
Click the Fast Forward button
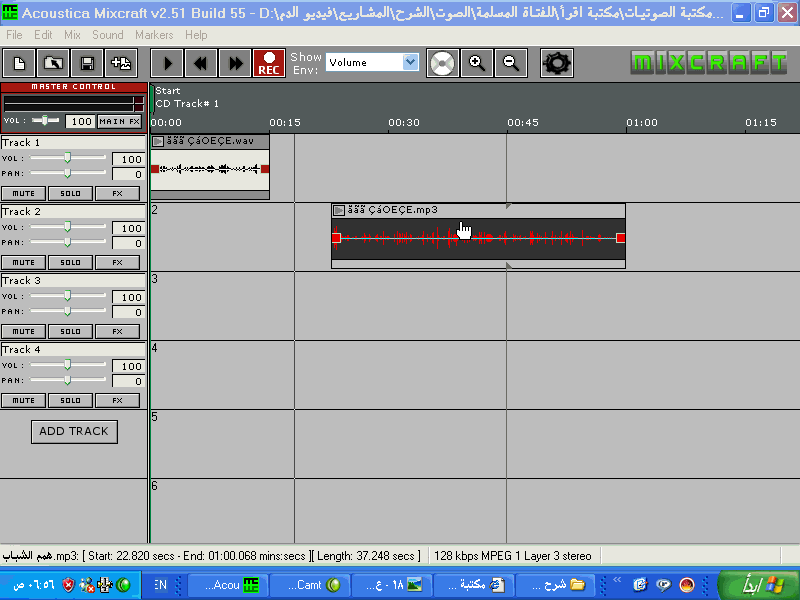click(x=235, y=63)
